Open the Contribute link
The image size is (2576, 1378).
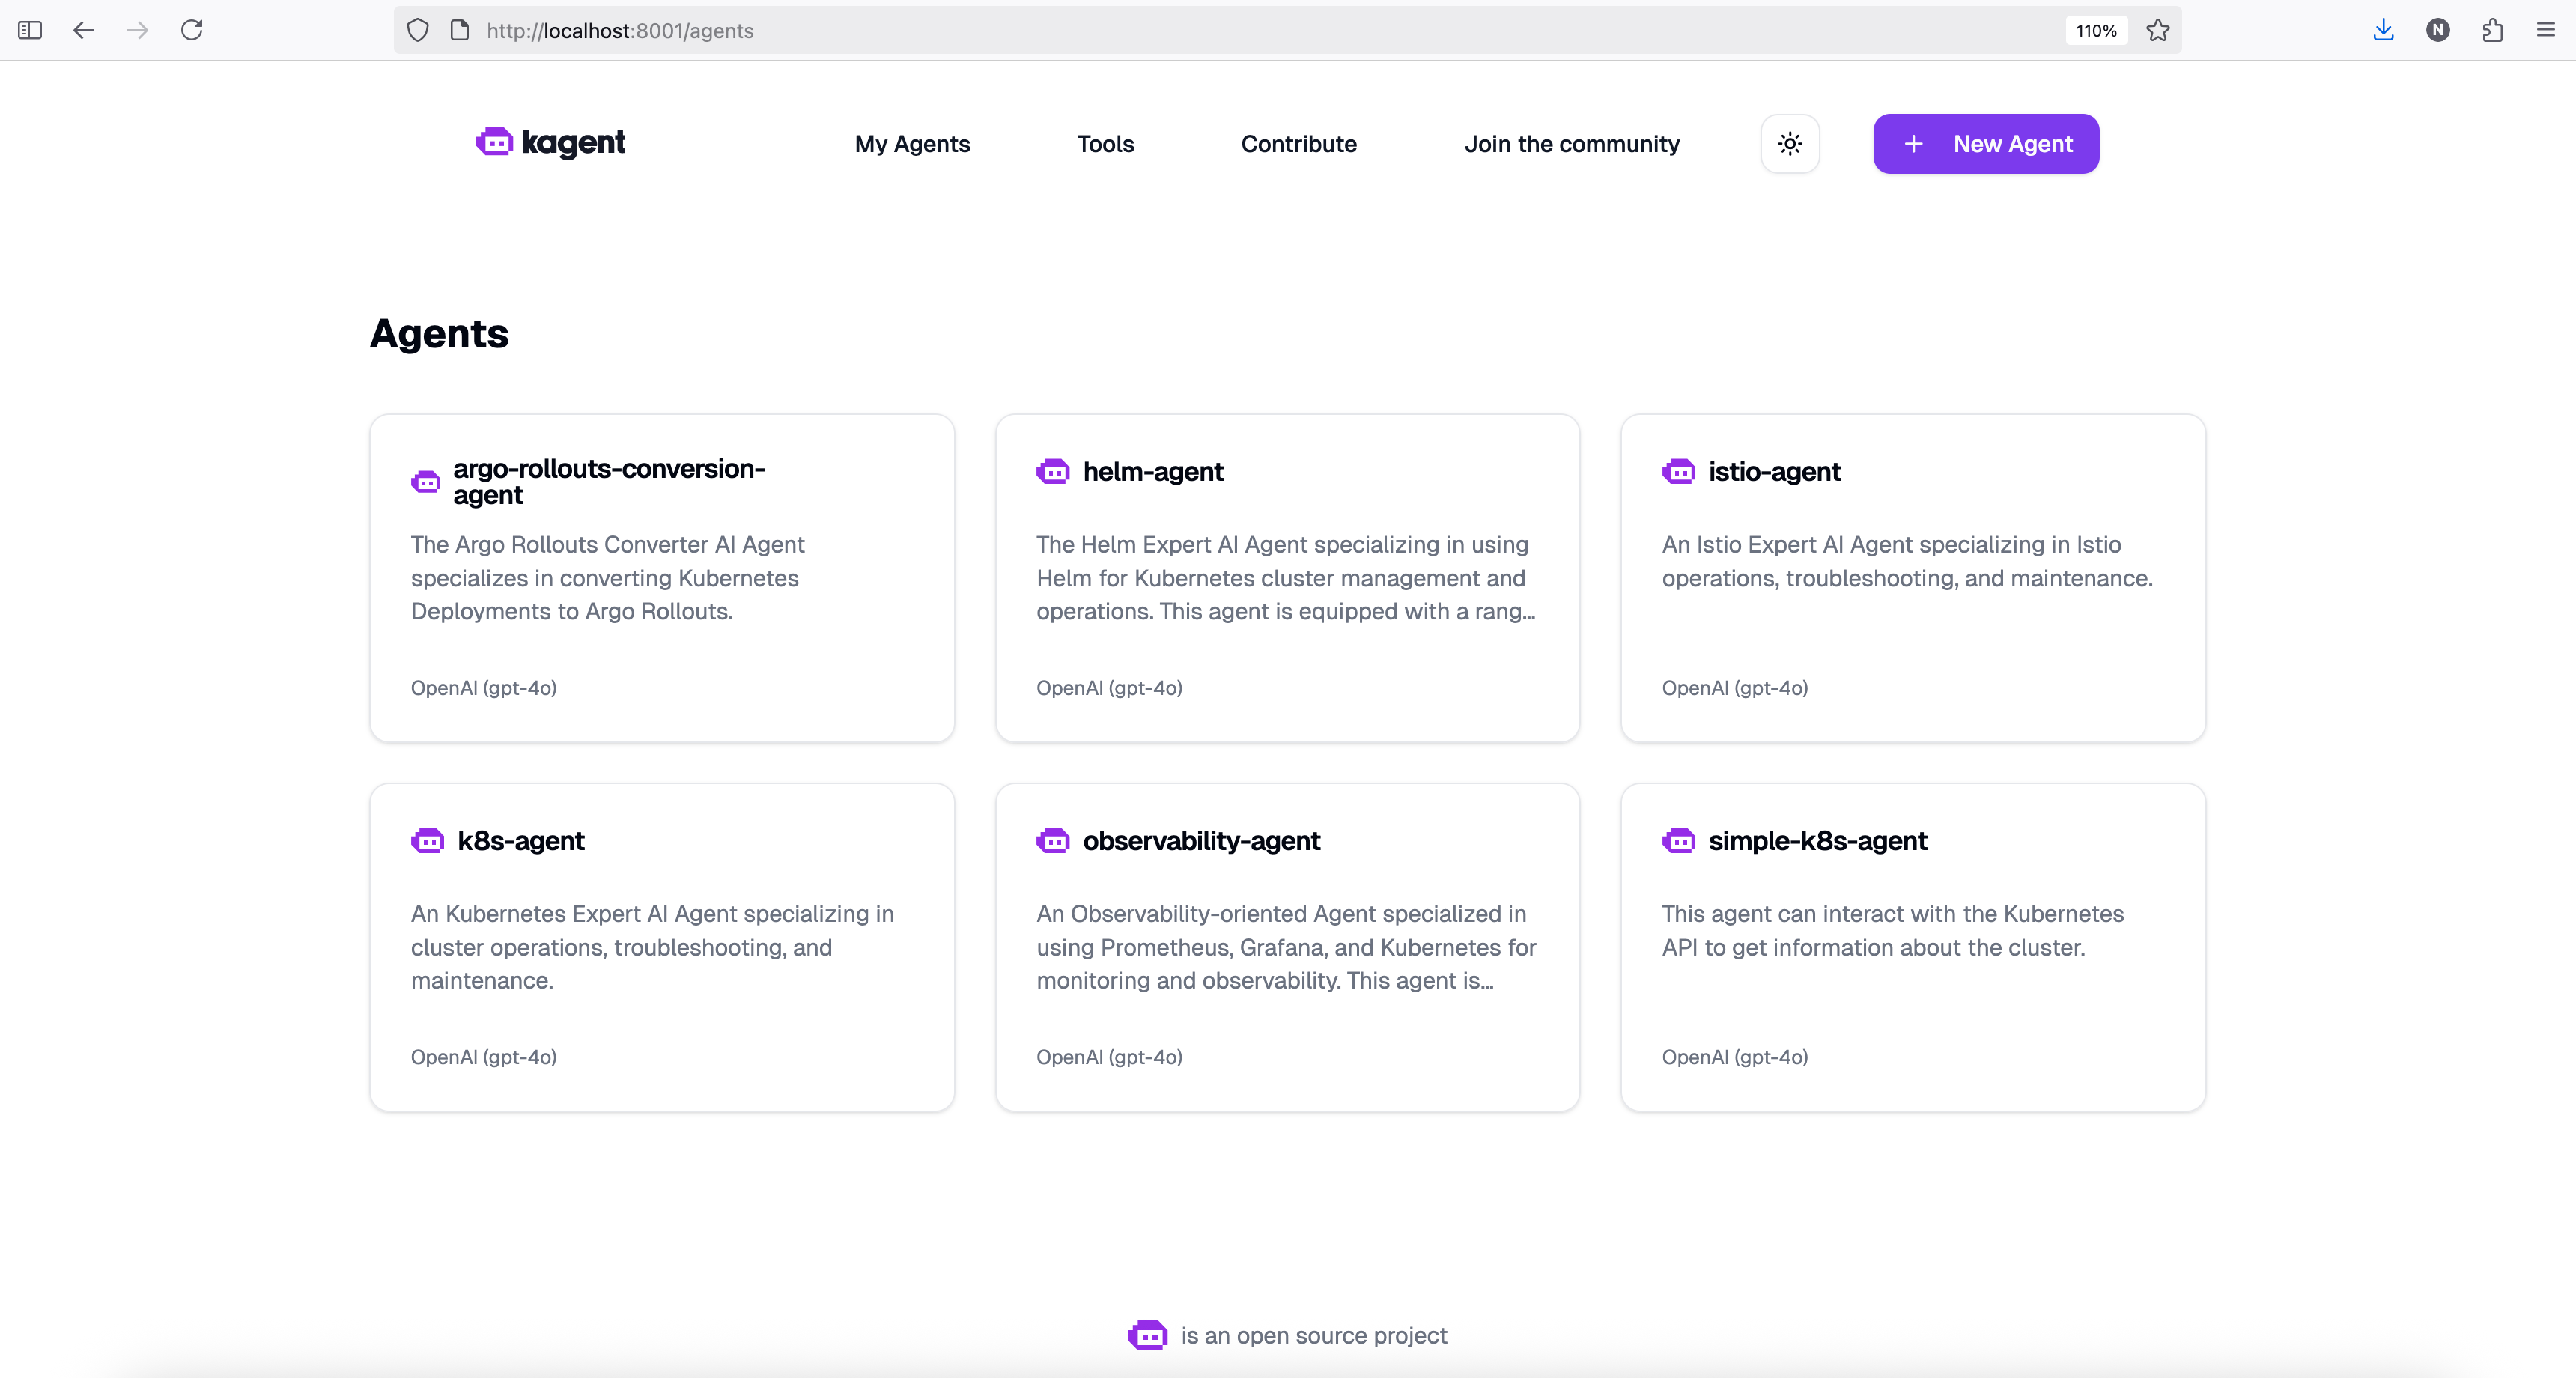pyautogui.click(x=1298, y=143)
